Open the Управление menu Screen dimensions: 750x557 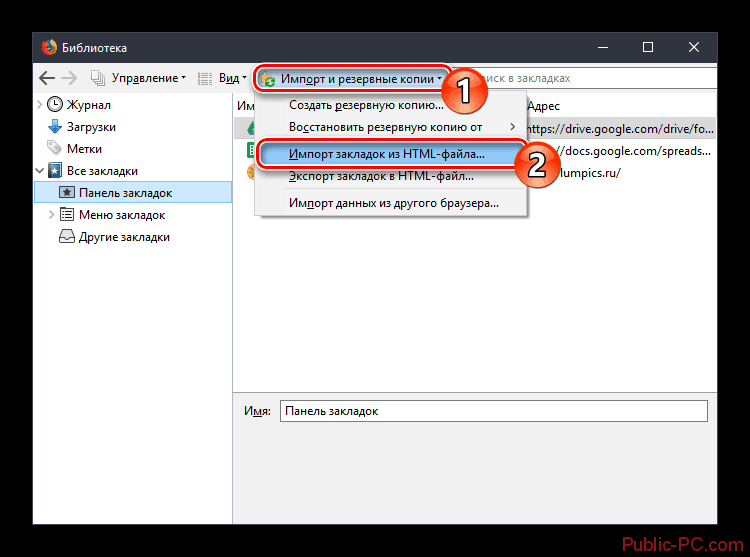click(148, 78)
